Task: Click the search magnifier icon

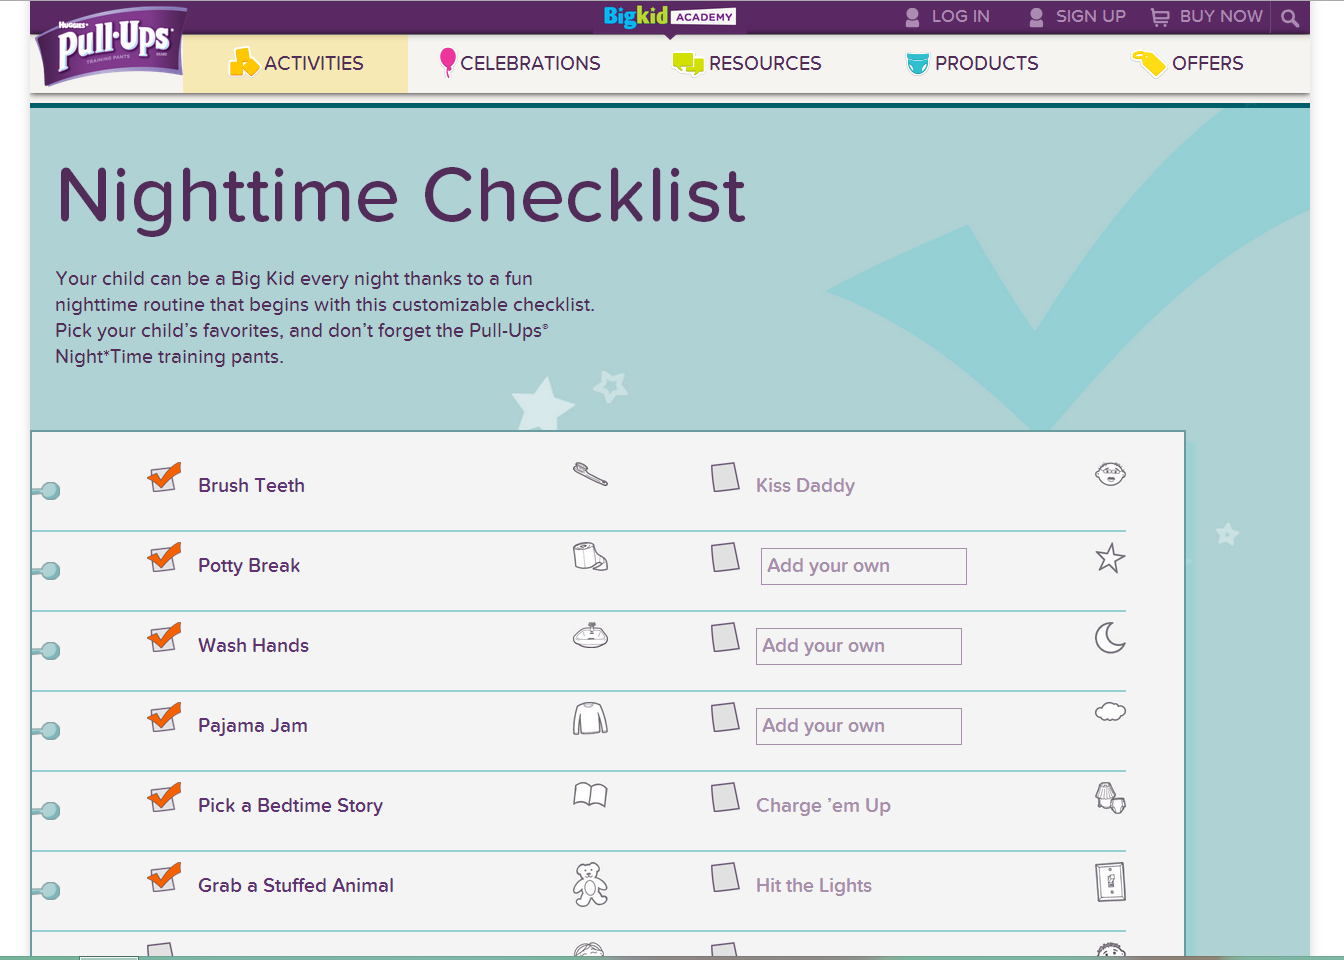Action: (1290, 18)
